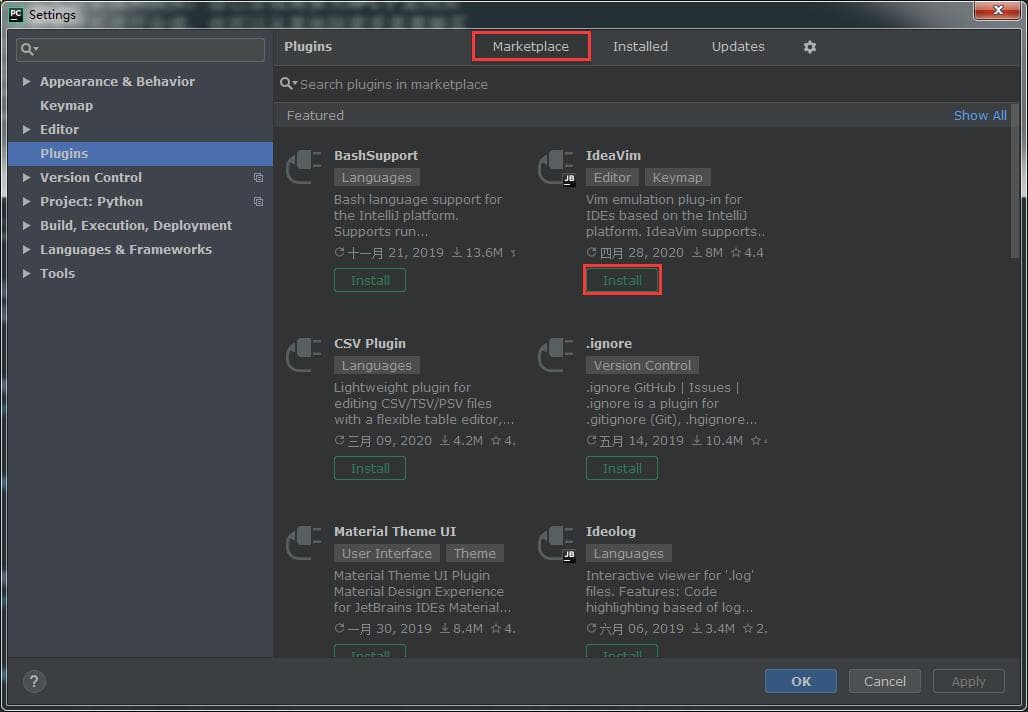Install the BashSupport plugin

370,280
